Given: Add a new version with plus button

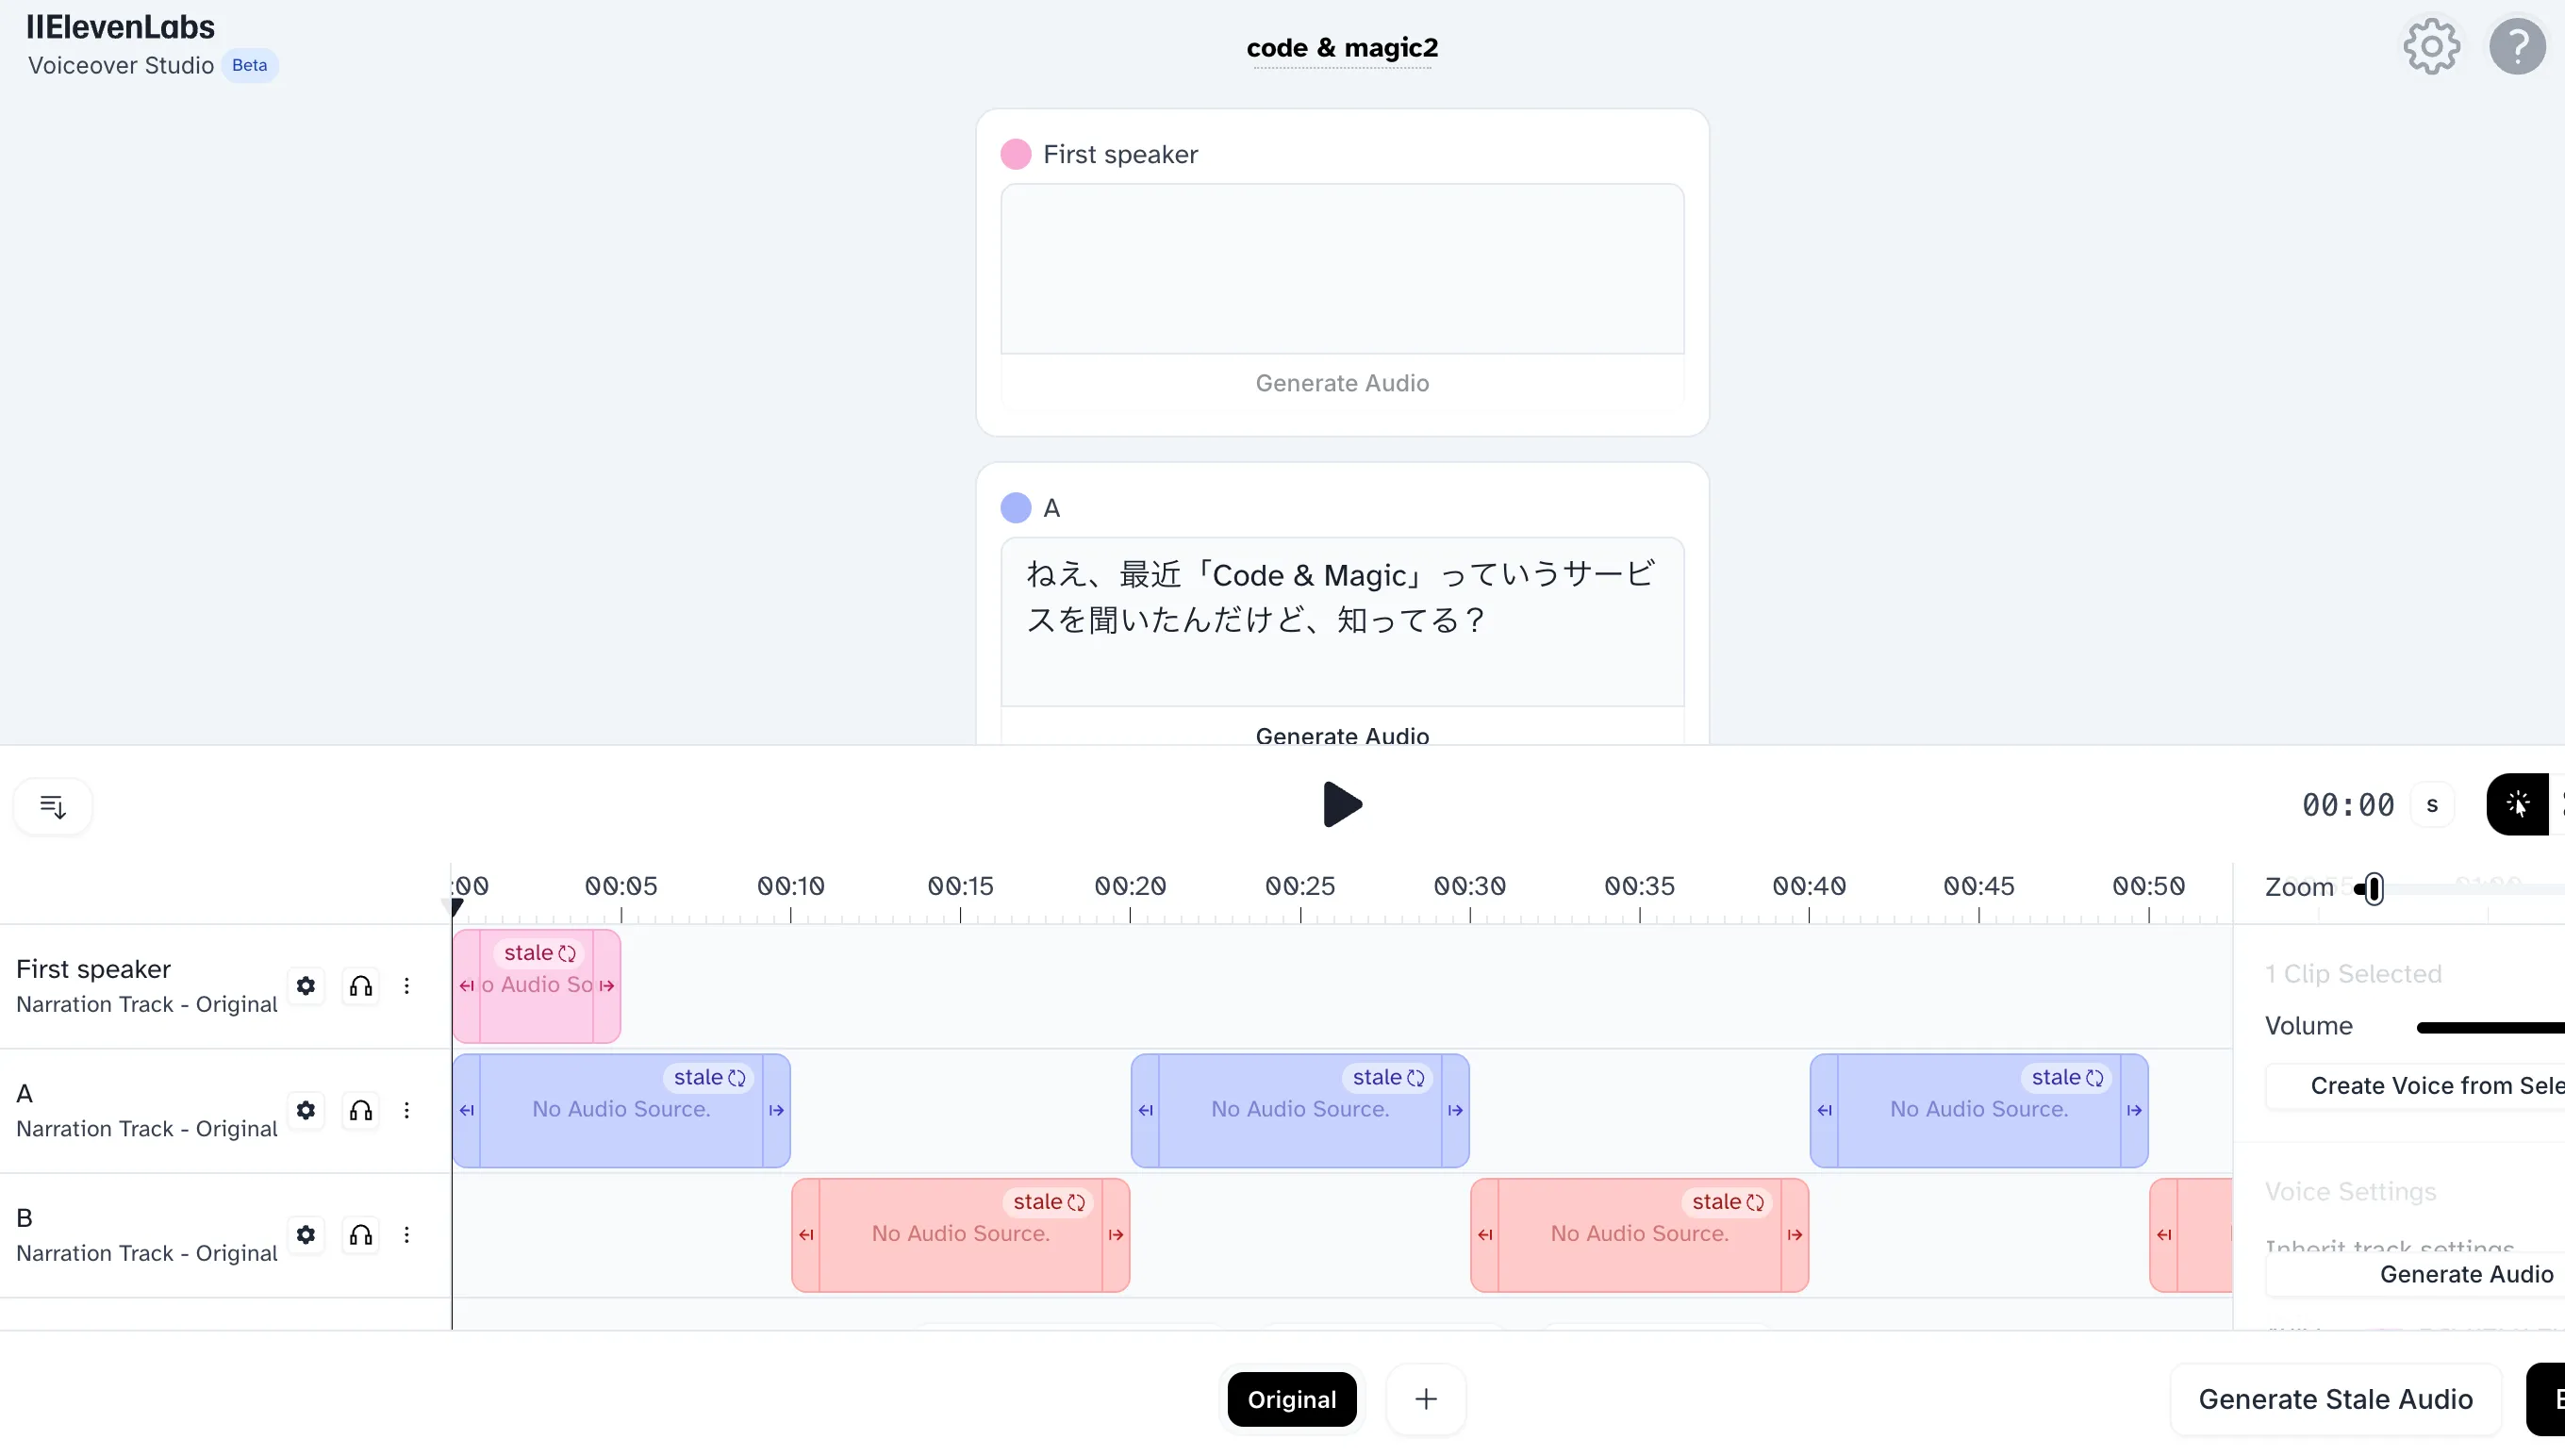Looking at the screenshot, I should pos(1426,1399).
